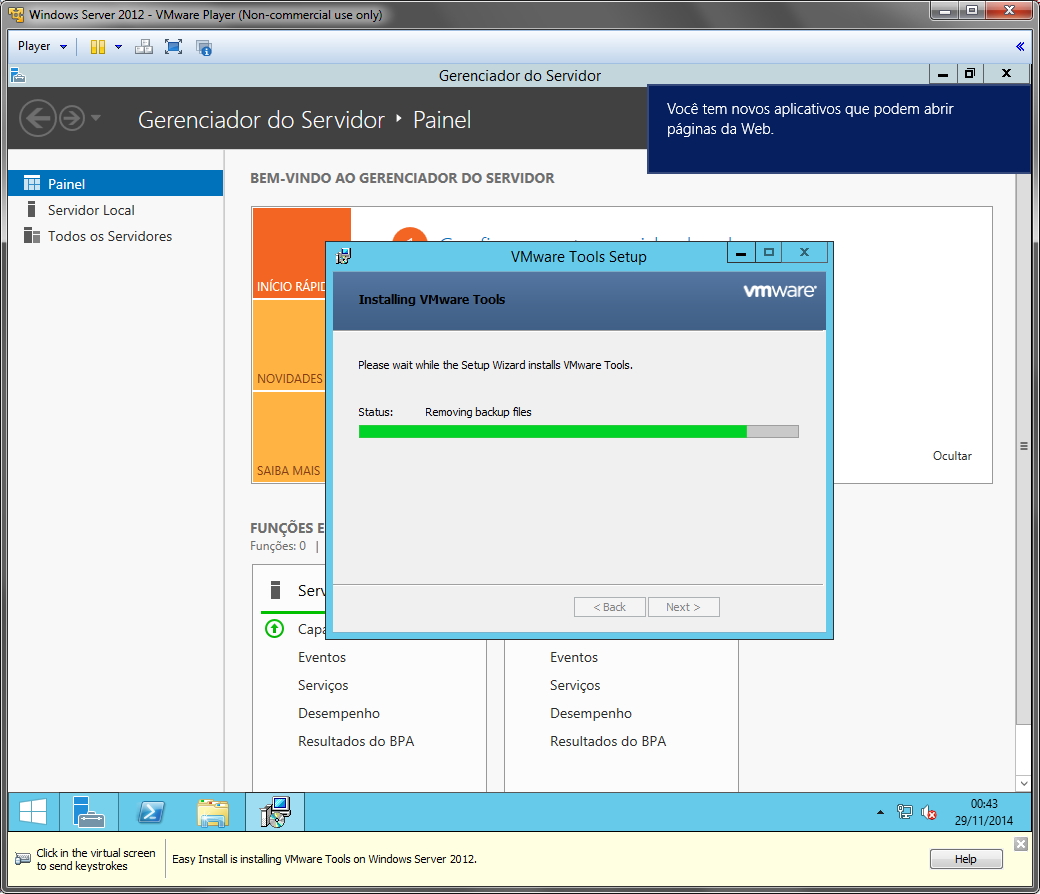Click the disabled Back button in setup
The width and height of the screenshot is (1040, 894).
pos(610,607)
